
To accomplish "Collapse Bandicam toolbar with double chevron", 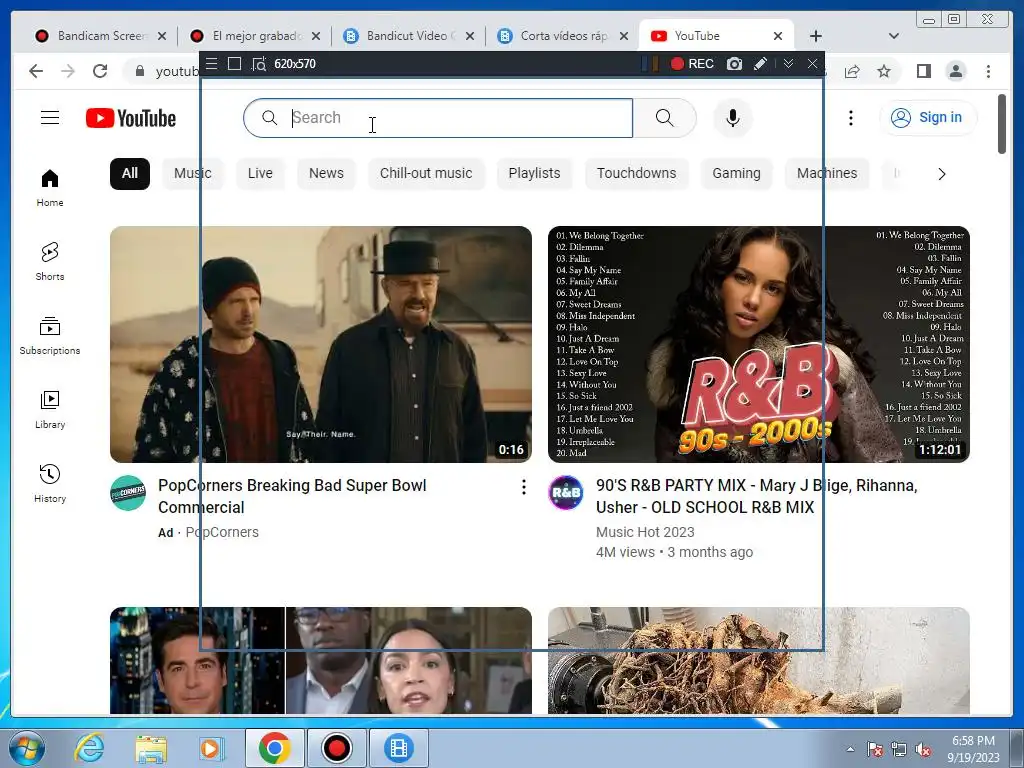I will pyautogui.click(x=788, y=64).
